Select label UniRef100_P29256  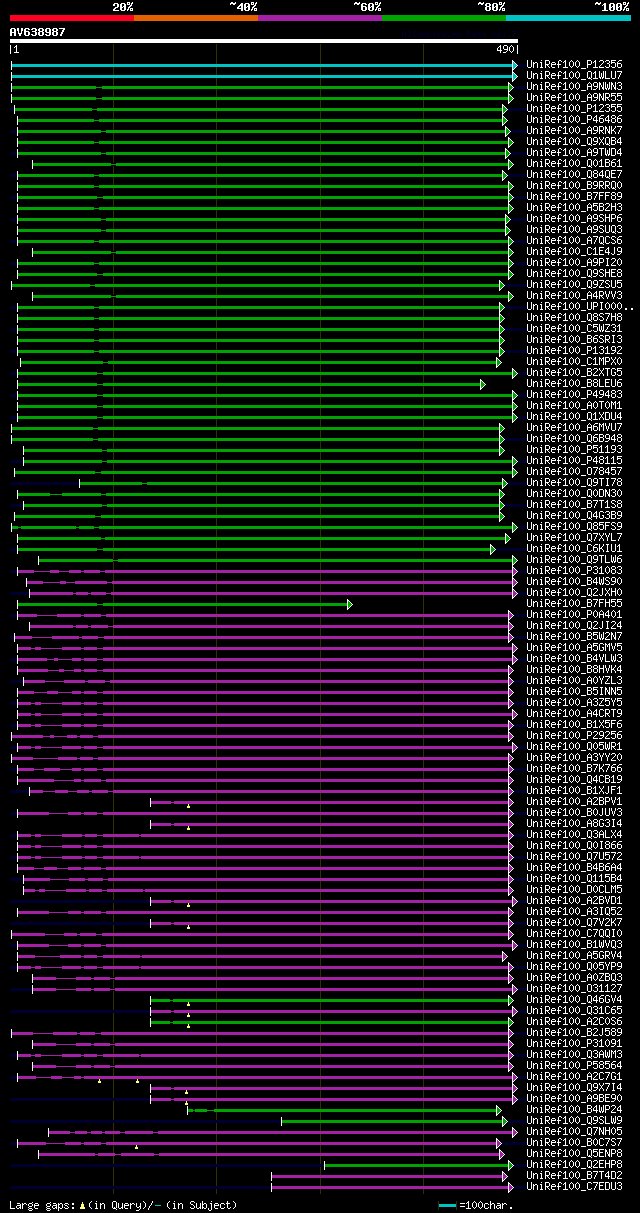pyautogui.click(x=574, y=735)
